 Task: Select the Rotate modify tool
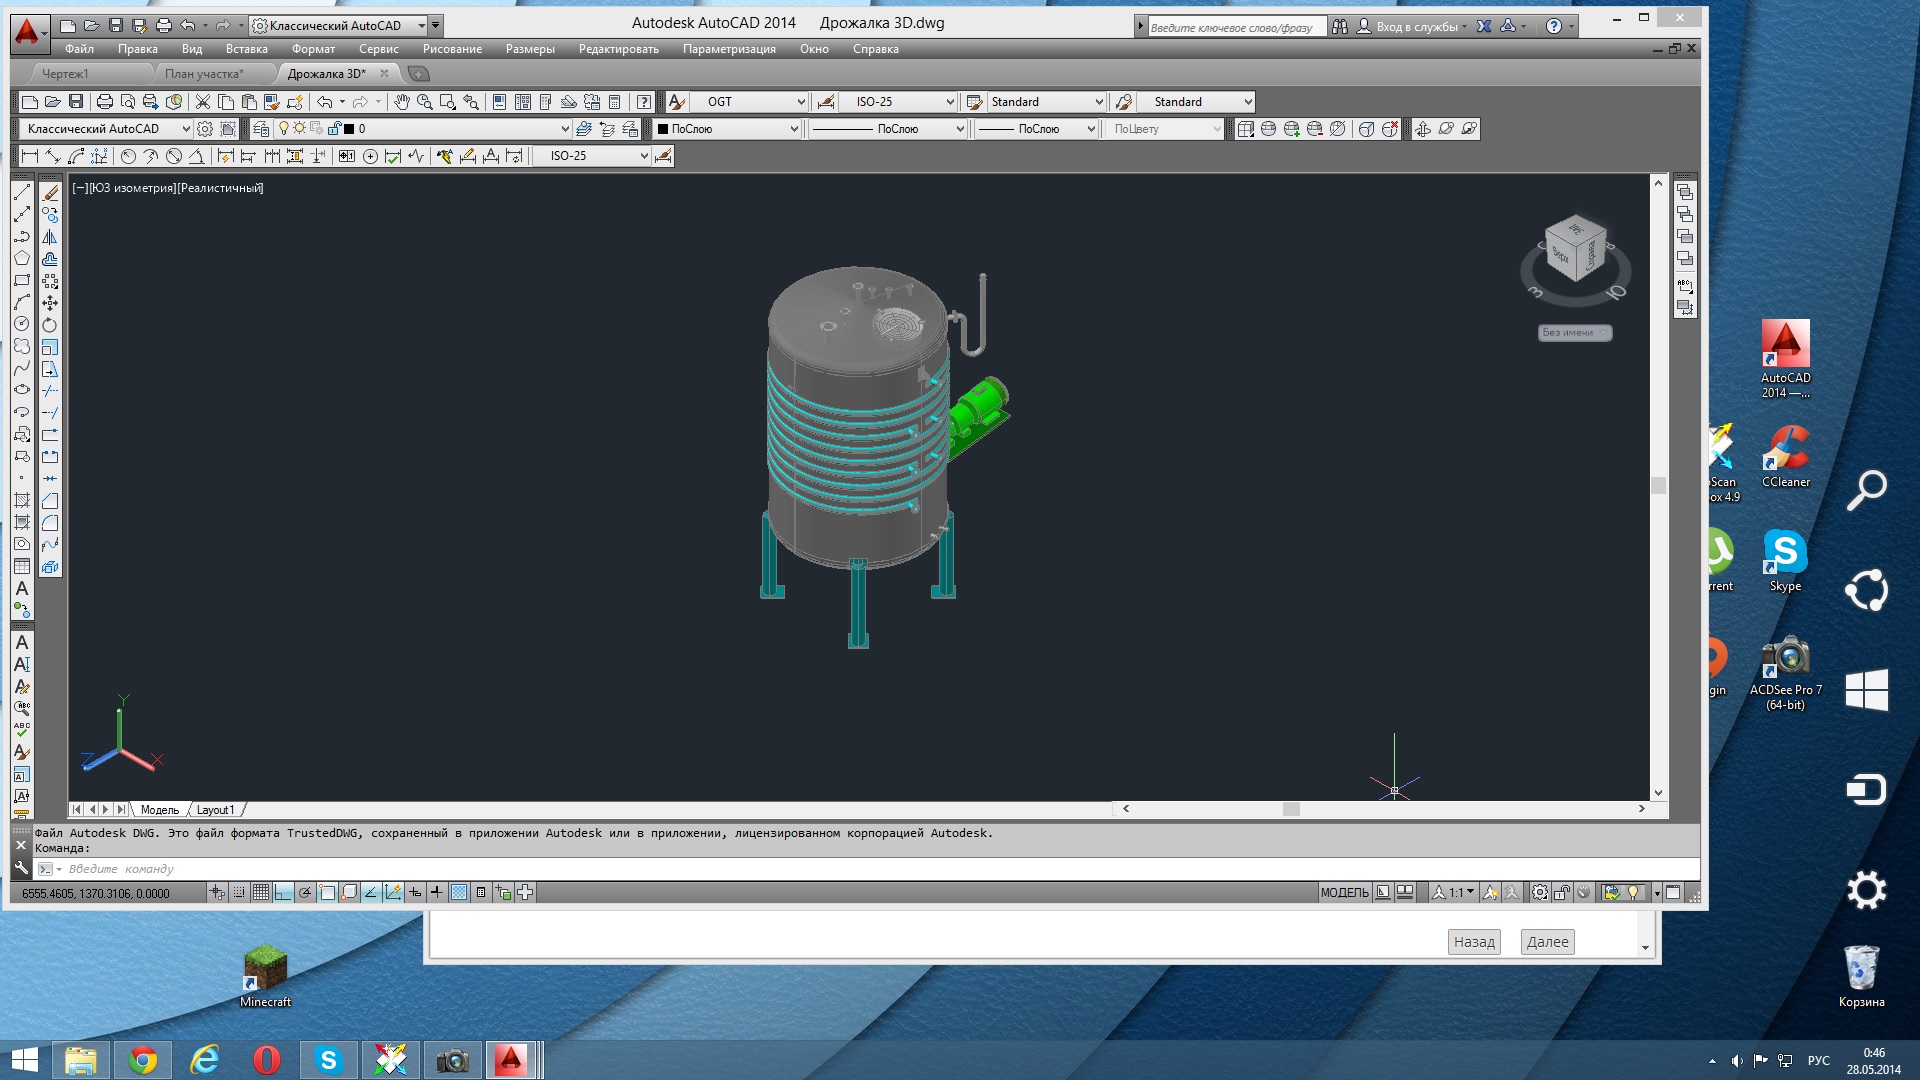50,325
